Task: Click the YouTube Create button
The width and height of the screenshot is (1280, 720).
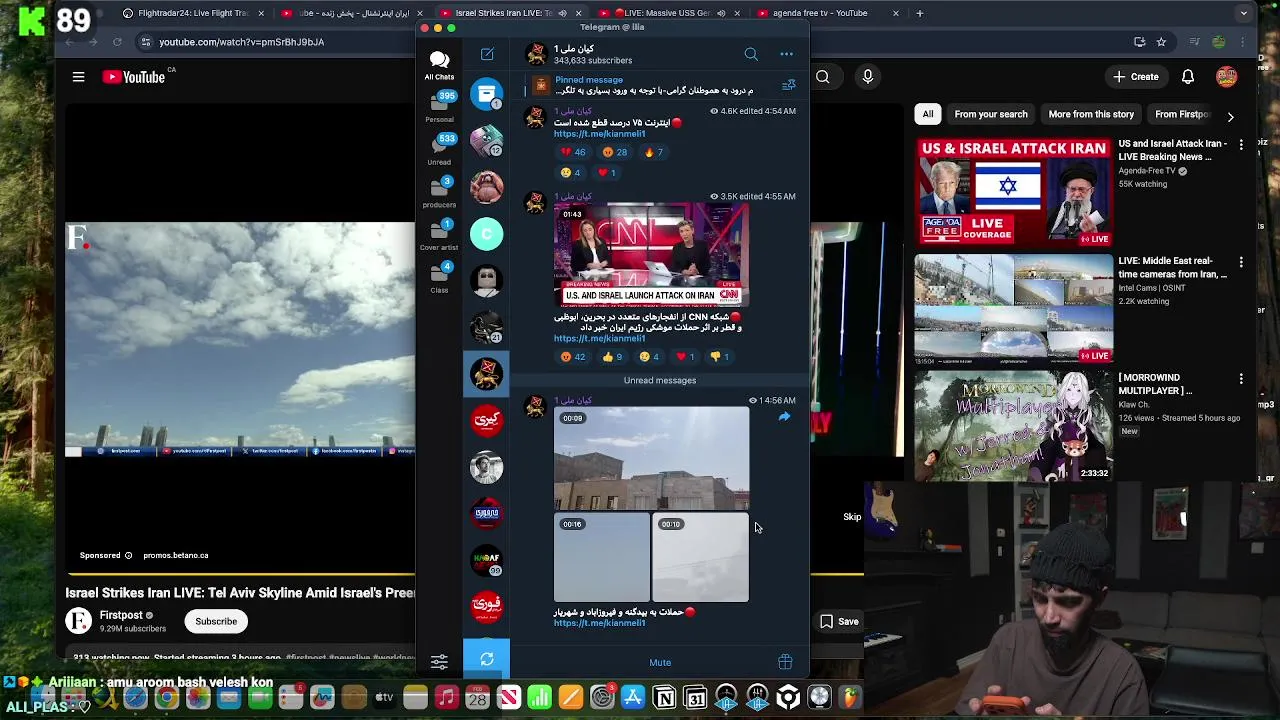Action: [1136, 77]
